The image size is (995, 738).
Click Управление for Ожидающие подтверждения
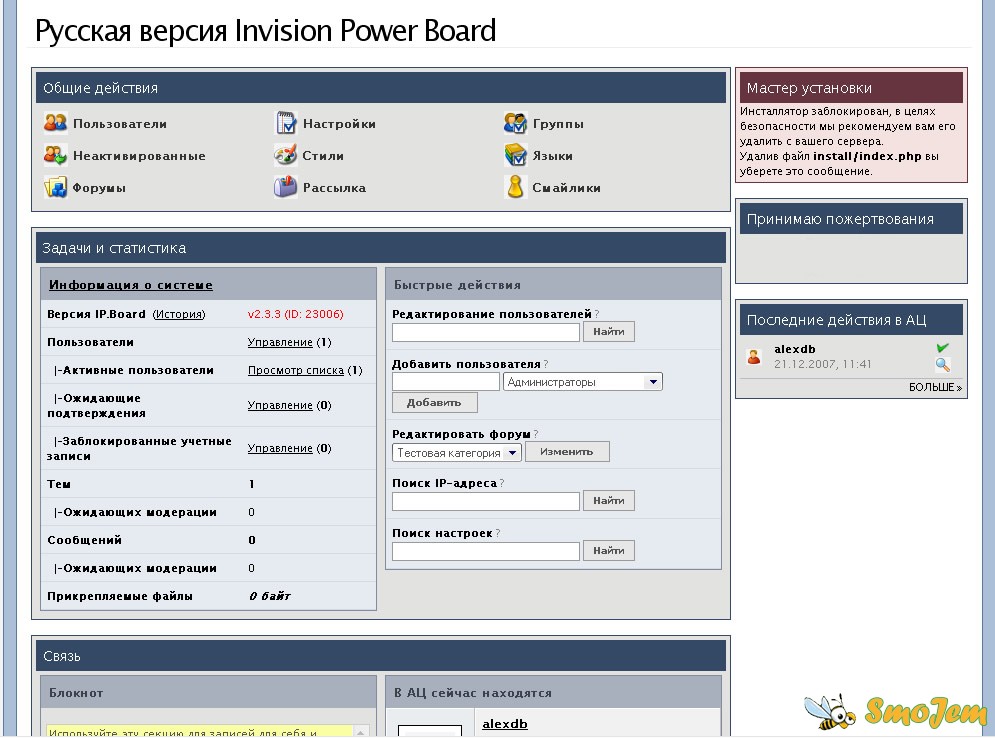(280, 405)
